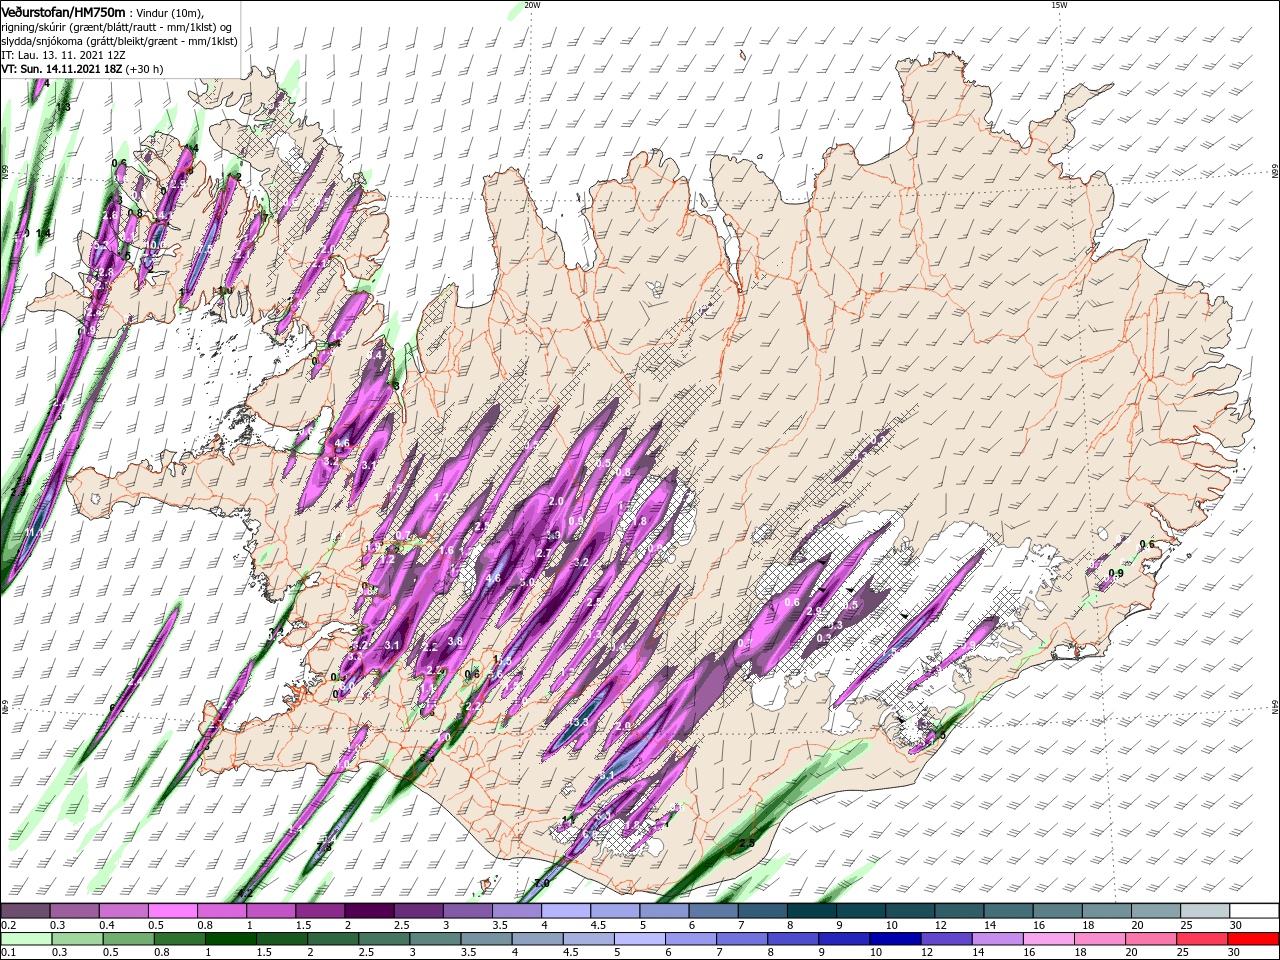Pick the rain legend swatch starting at 2
Screen dimensions: 1280x960
(332, 939)
